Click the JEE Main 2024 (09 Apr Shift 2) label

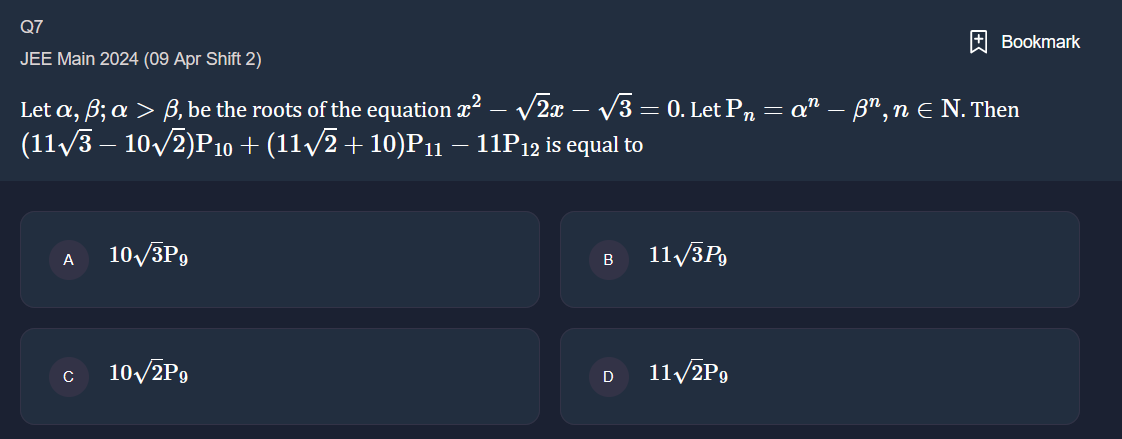point(141,59)
